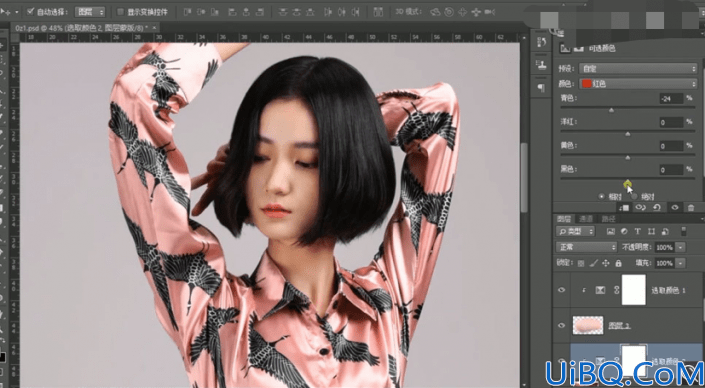Click the Distribute top edges icon

[x=282, y=12]
